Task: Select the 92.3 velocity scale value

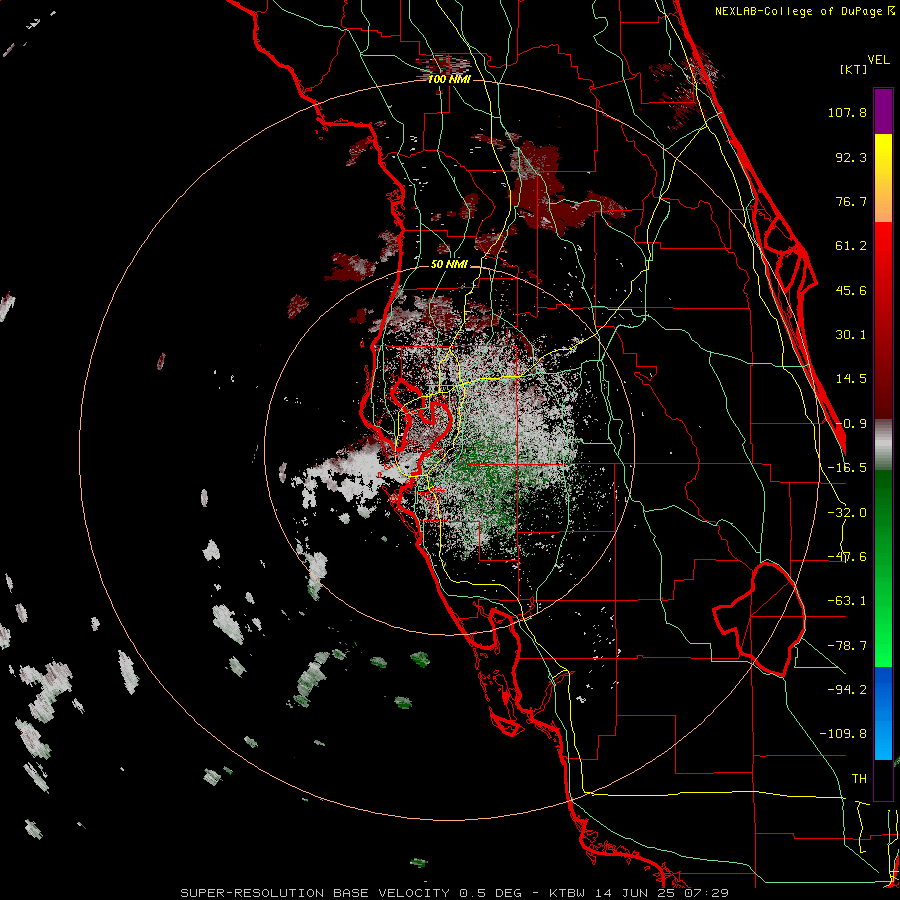Action: pos(851,157)
